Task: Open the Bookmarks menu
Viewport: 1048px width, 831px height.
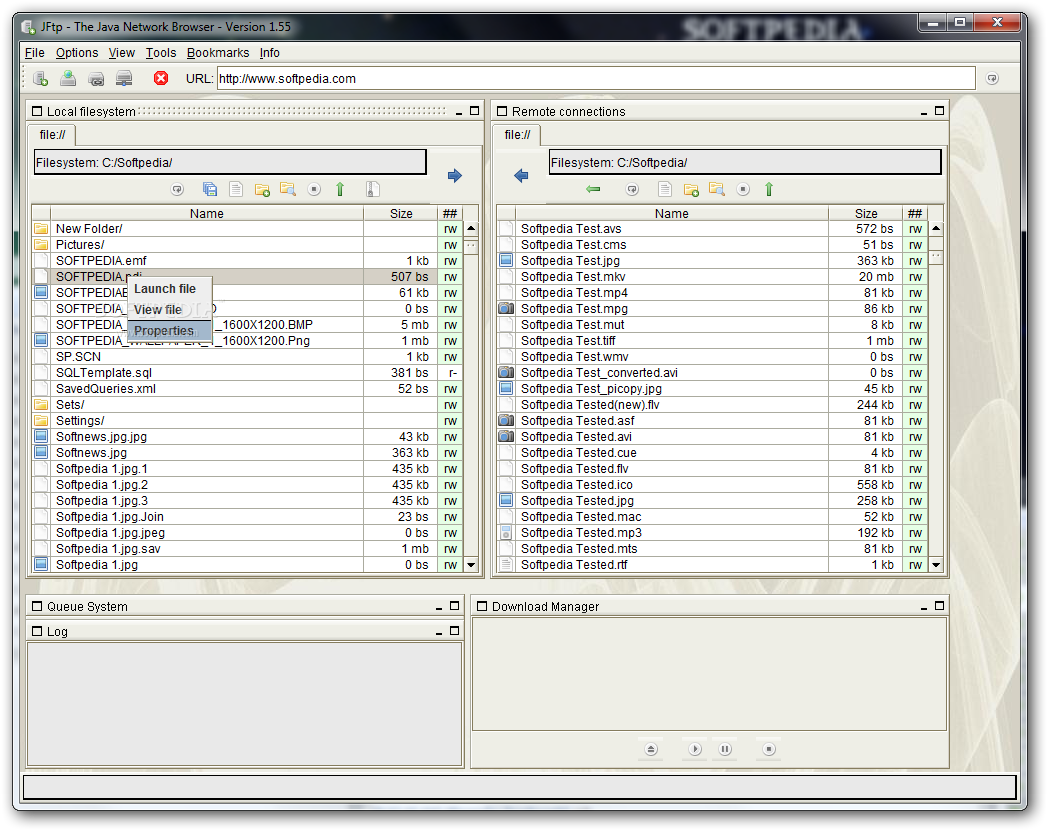Action: click(217, 53)
